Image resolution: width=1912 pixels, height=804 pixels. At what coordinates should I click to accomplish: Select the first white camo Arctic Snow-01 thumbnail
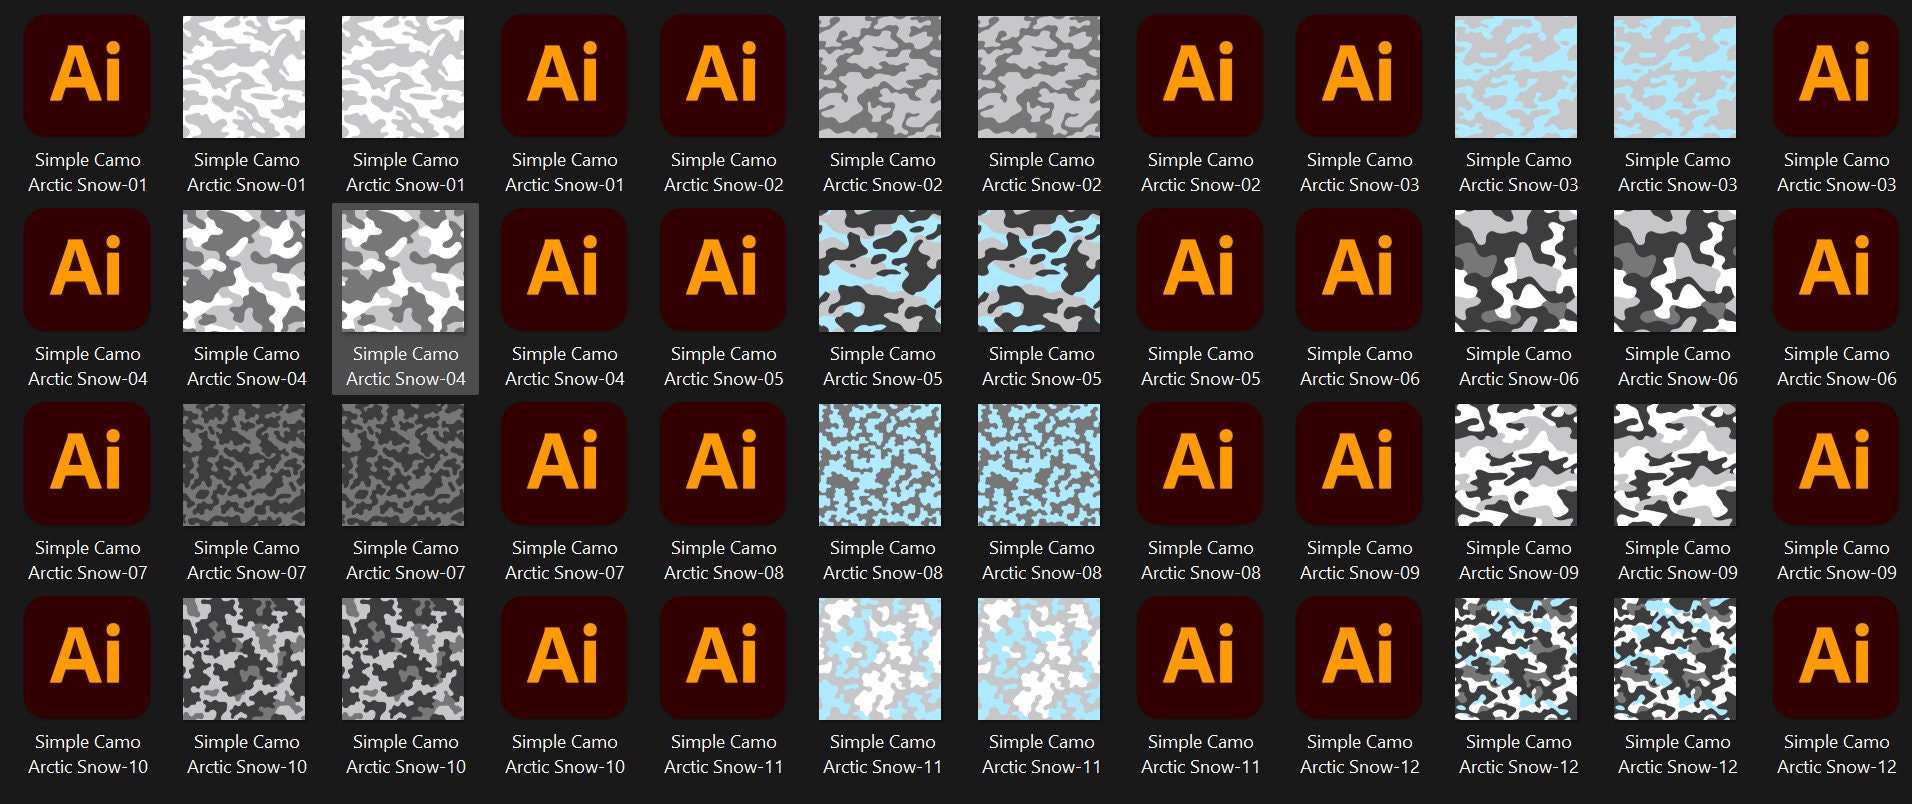click(244, 76)
